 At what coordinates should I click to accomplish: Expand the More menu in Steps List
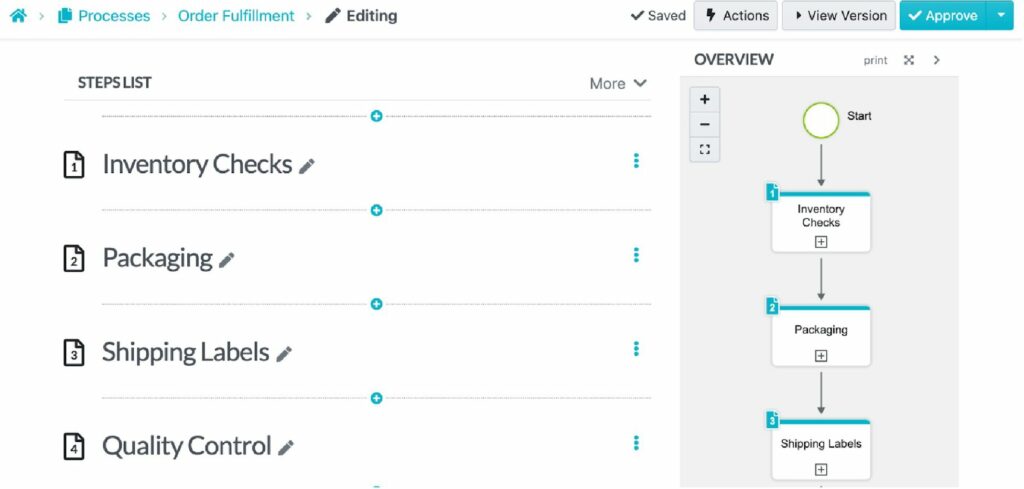point(618,84)
